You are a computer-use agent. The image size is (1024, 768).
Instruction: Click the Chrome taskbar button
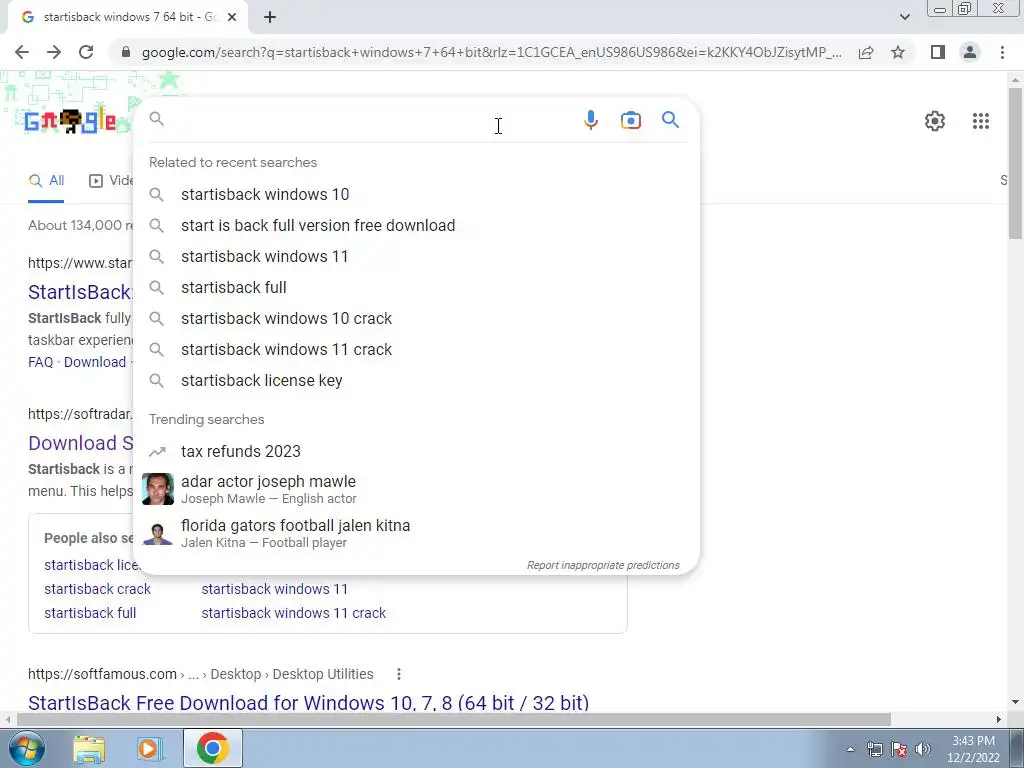pos(212,748)
